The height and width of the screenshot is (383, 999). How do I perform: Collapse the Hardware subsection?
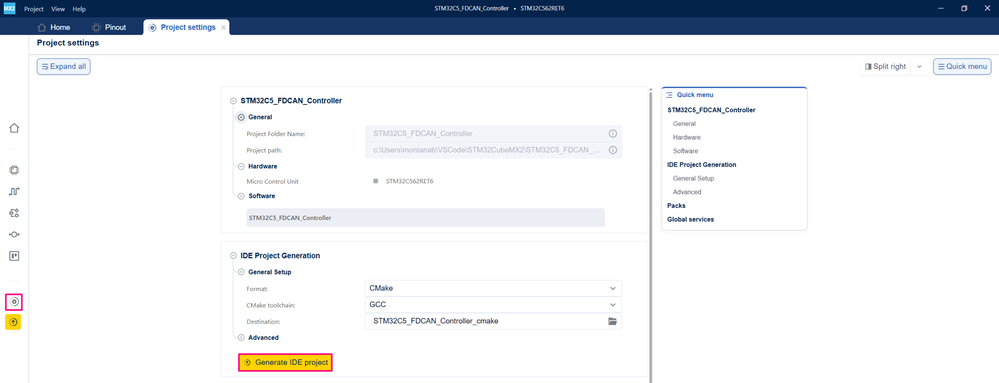[x=241, y=166]
